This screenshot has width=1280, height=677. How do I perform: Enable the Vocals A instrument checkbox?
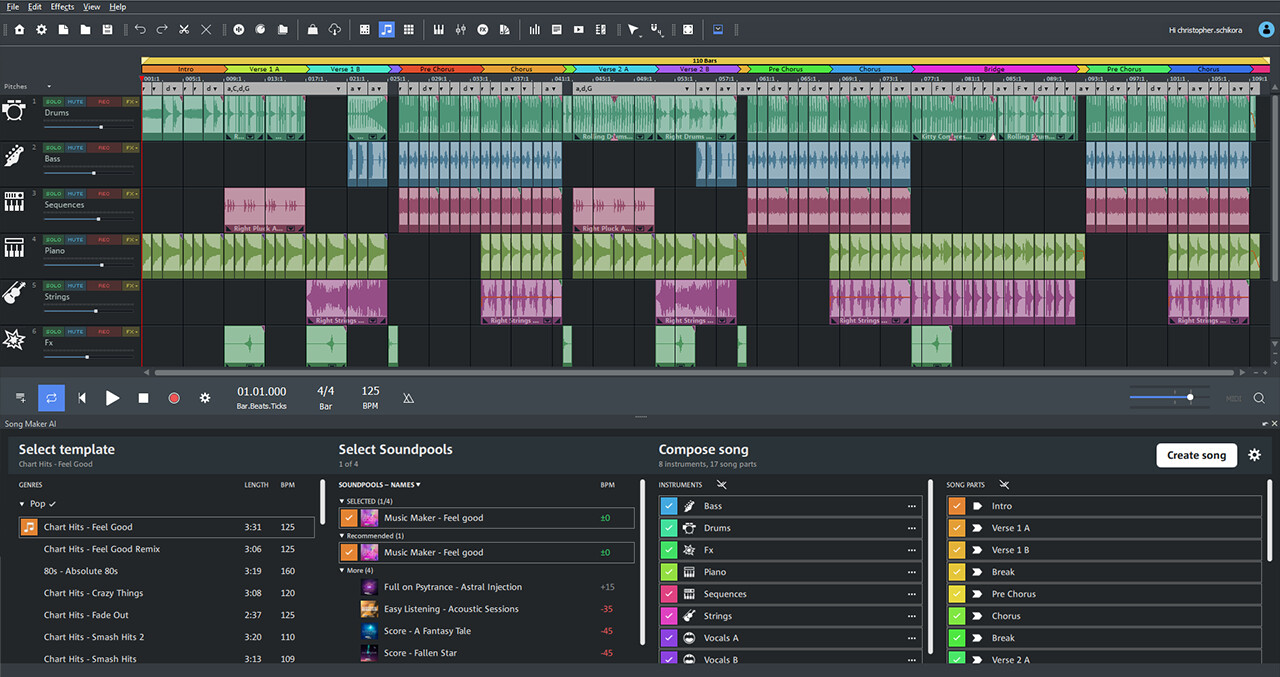click(x=668, y=637)
